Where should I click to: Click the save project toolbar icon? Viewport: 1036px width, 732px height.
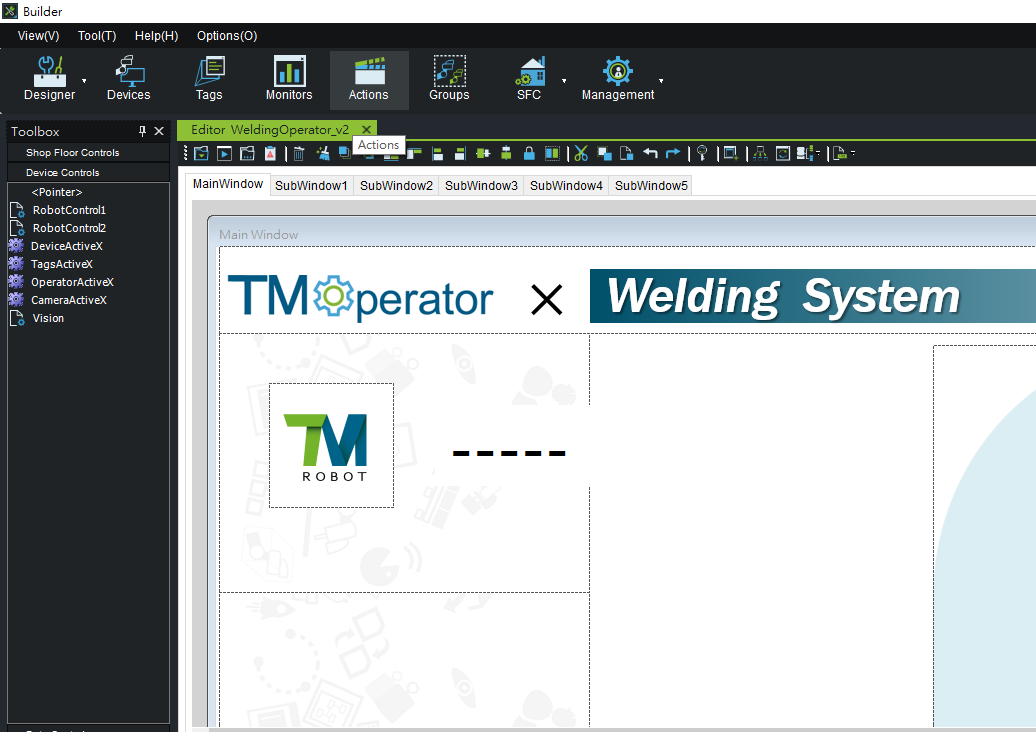[x=202, y=153]
